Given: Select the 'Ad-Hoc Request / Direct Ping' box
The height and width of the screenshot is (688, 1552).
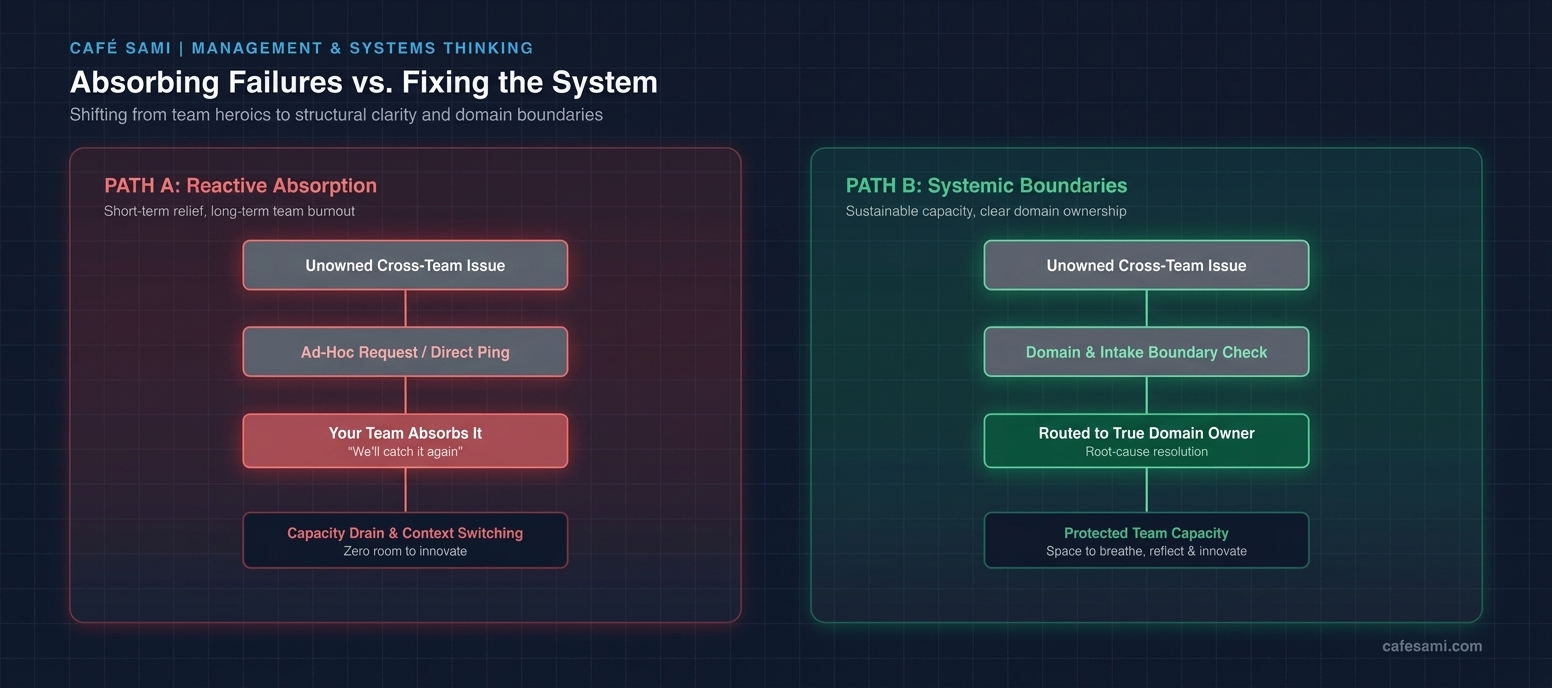Looking at the screenshot, I should (405, 352).
